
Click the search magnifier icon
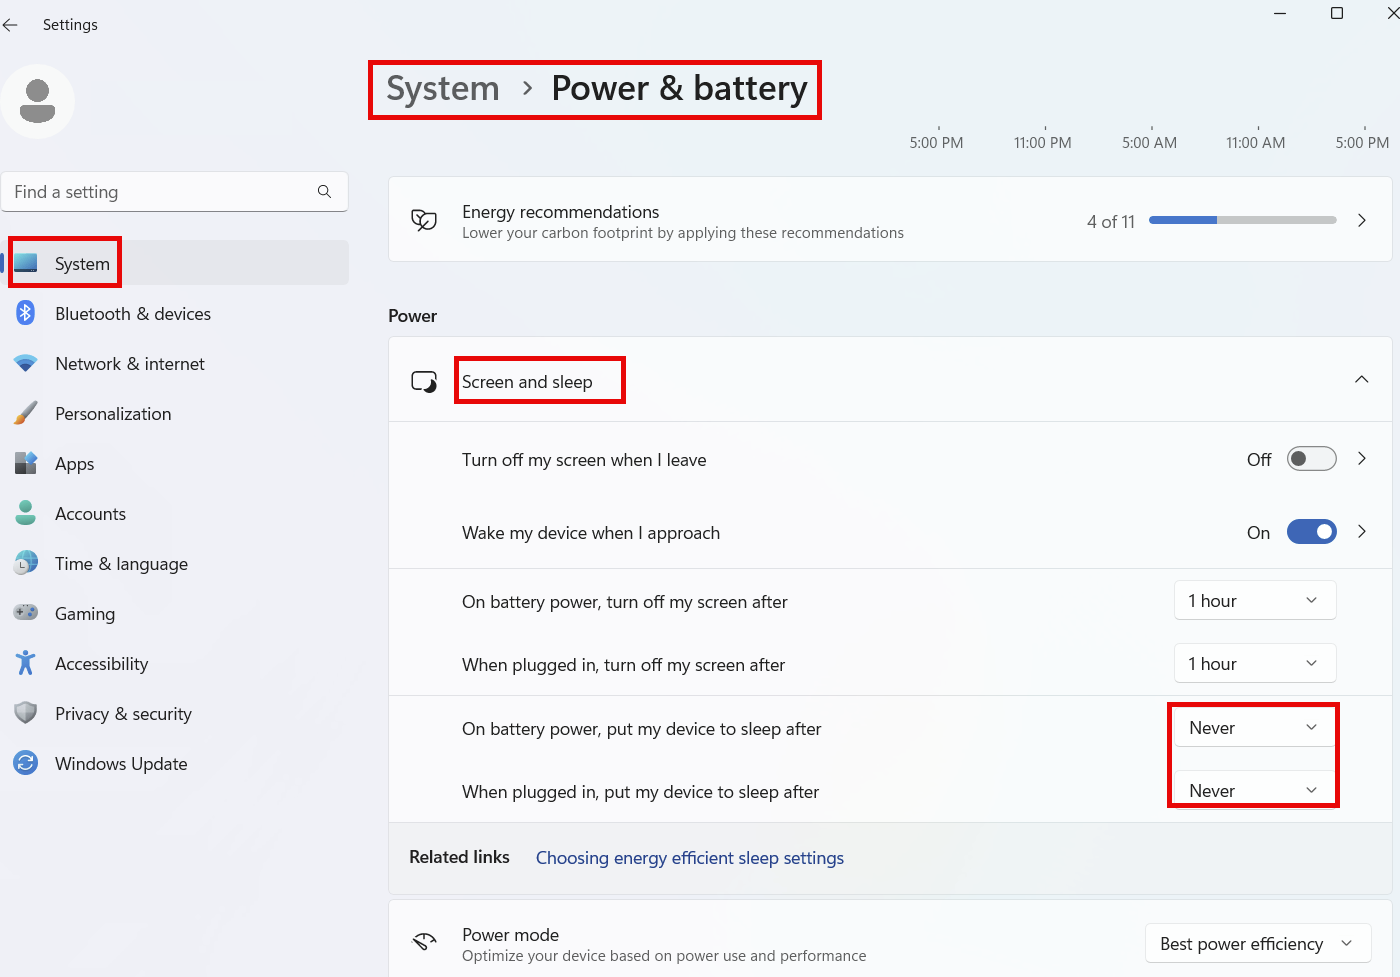pyautogui.click(x=324, y=192)
